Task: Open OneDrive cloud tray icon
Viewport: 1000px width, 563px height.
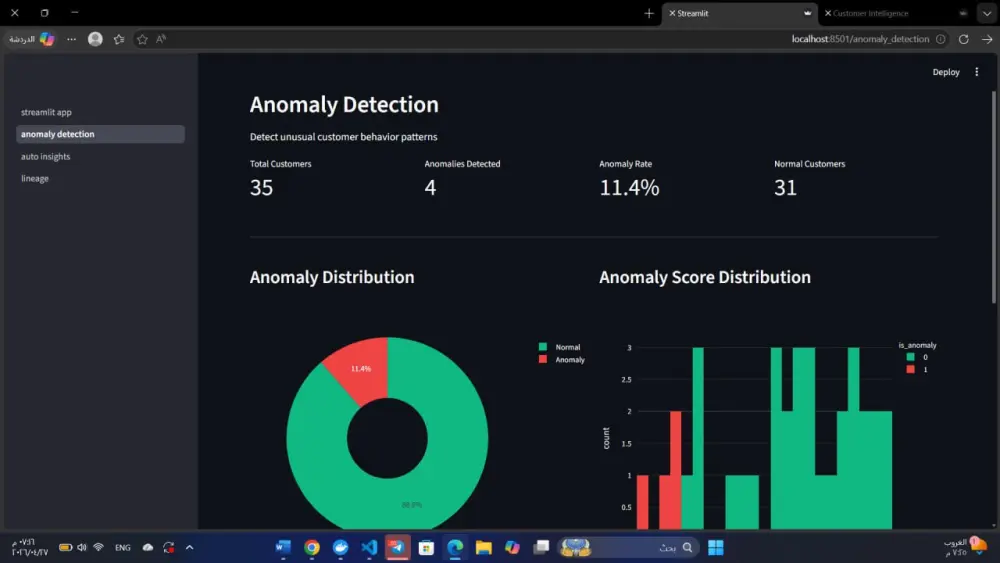Action: tap(147, 548)
